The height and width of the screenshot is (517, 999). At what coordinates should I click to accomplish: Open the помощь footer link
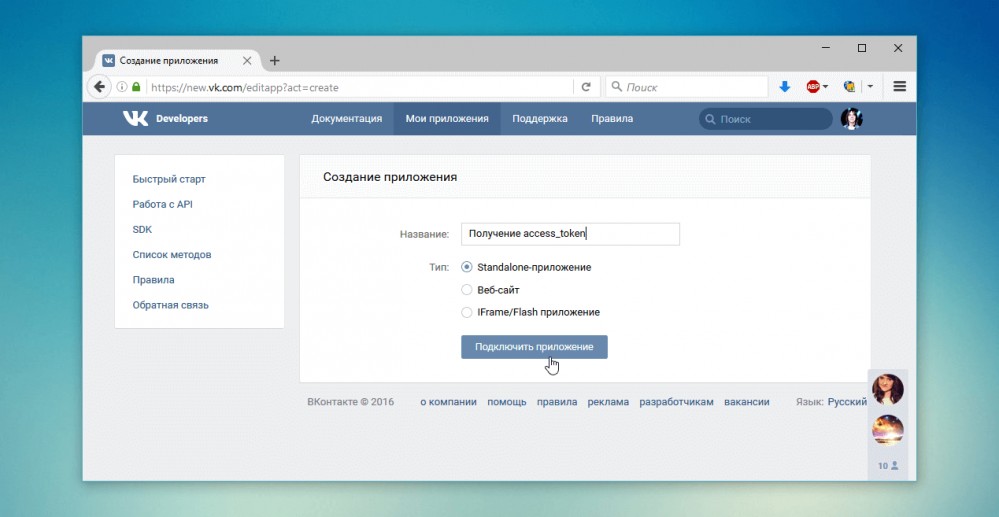point(507,402)
